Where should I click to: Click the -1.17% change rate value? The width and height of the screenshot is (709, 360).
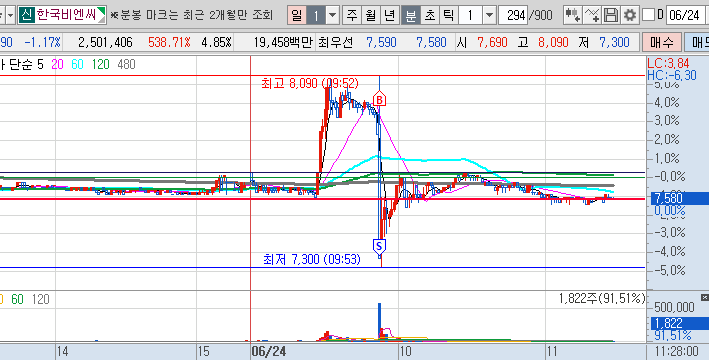point(42,43)
